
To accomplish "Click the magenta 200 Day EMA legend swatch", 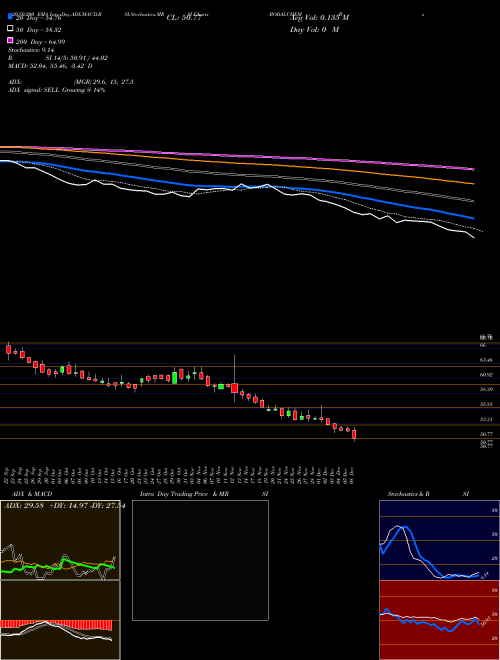I will [x=10, y=40].
